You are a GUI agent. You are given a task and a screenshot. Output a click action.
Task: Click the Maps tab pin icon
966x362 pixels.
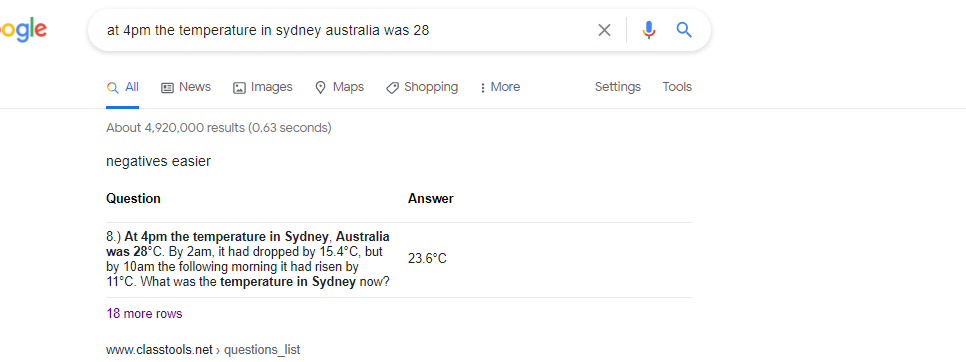[320, 87]
